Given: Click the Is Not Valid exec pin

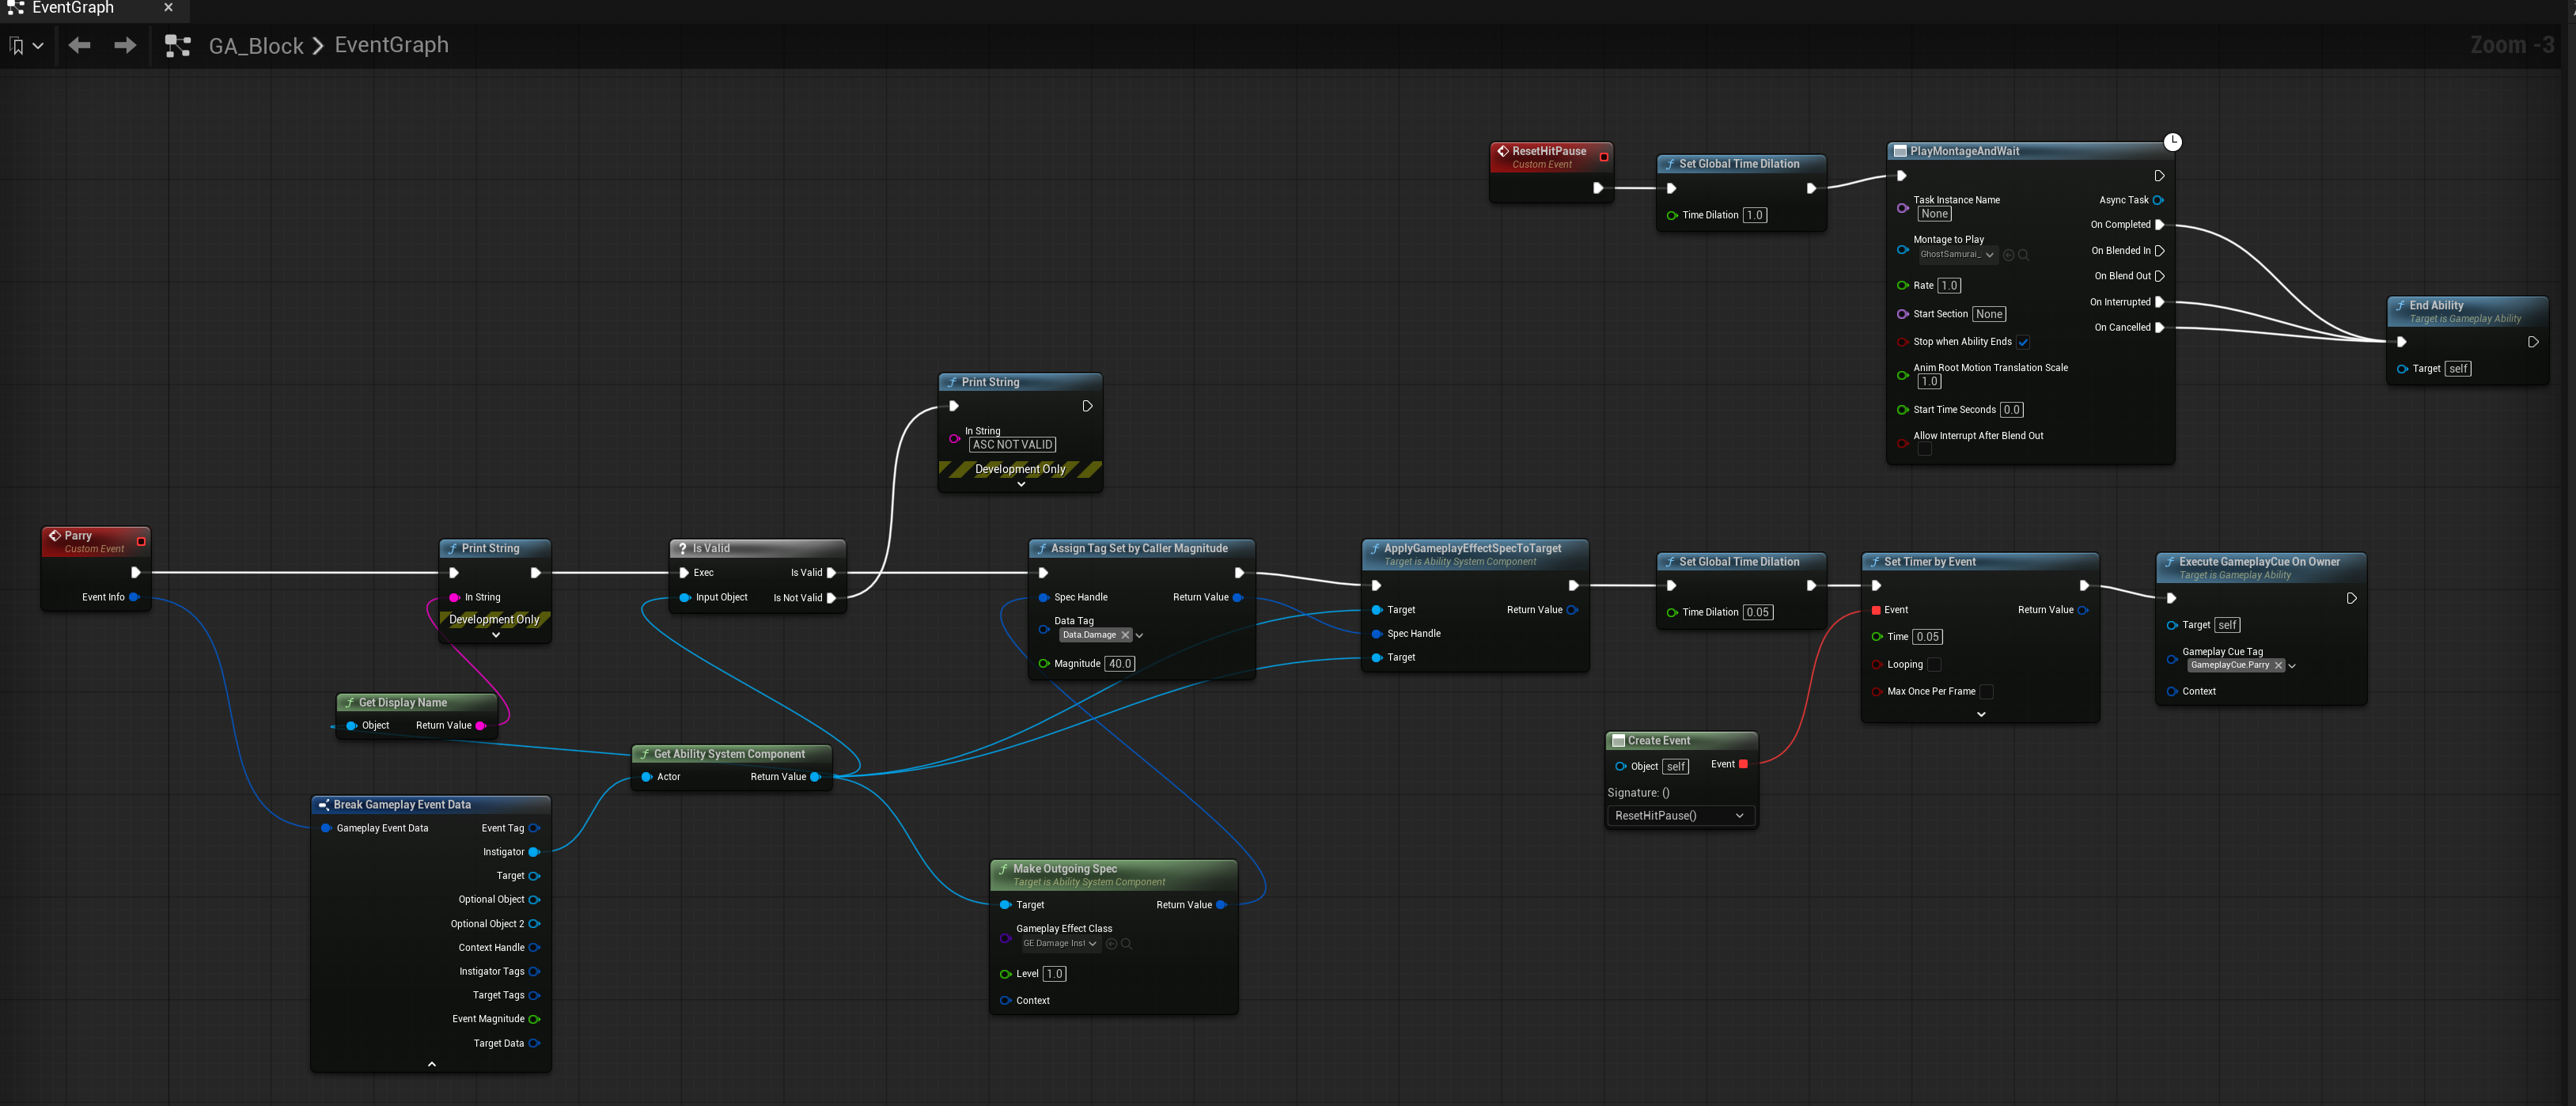Looking at the screenshot, I should (831, 598).
